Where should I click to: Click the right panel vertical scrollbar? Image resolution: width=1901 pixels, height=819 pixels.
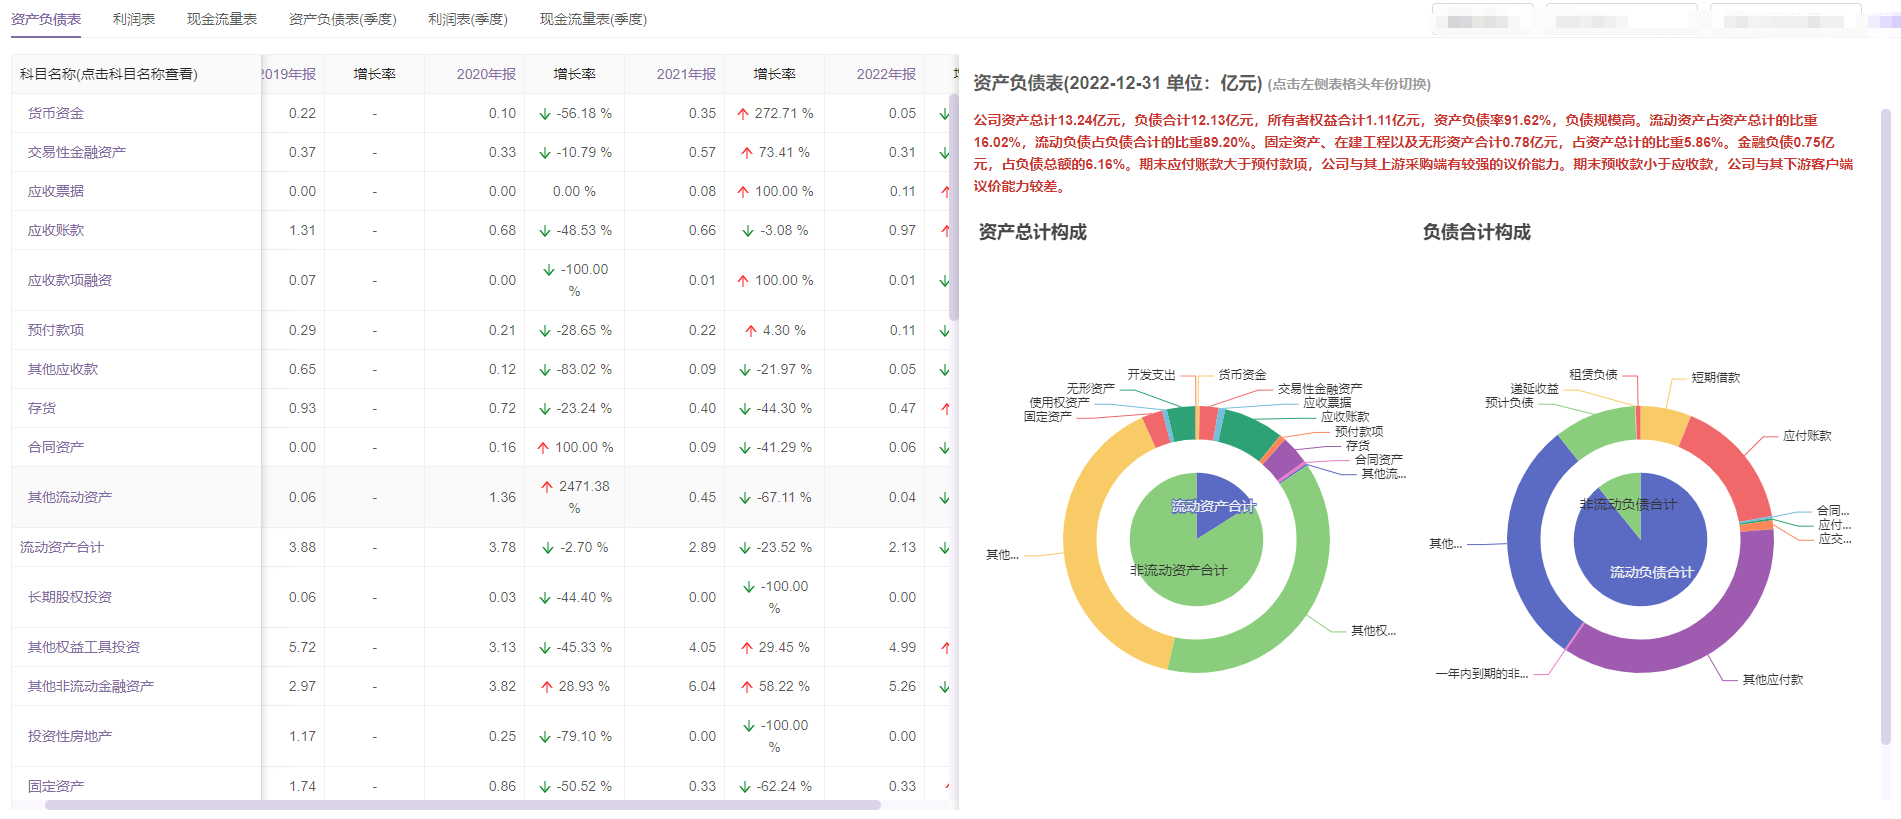[1885, 427]
